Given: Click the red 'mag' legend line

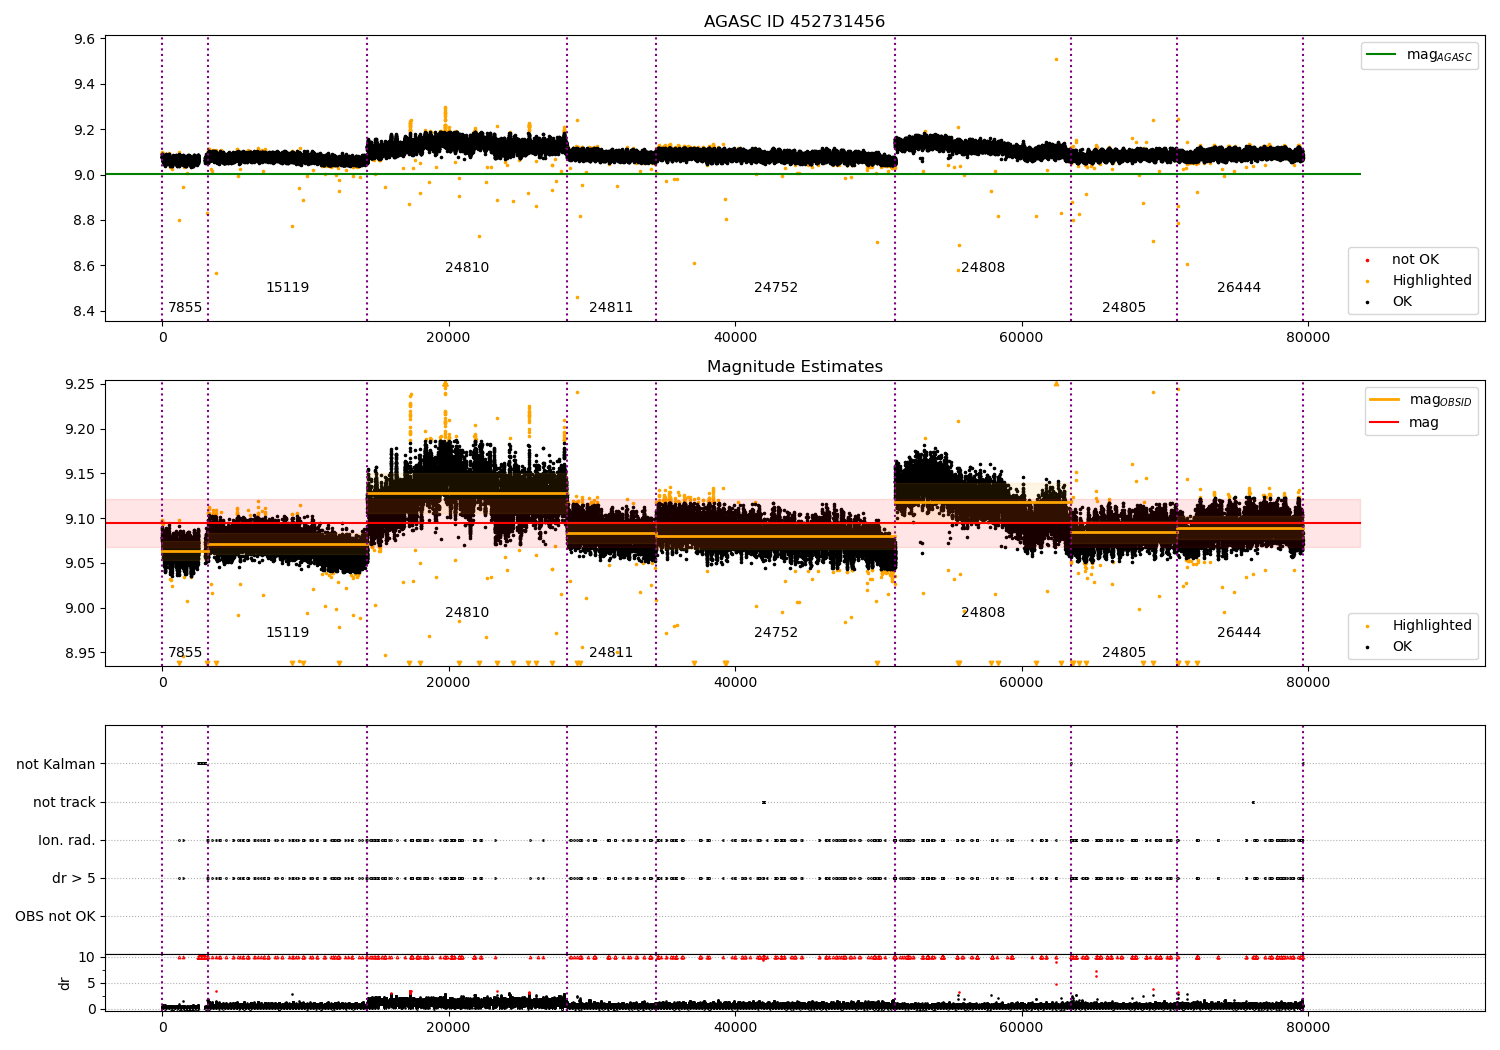Looking at the screenshot, I should 1385,422.
